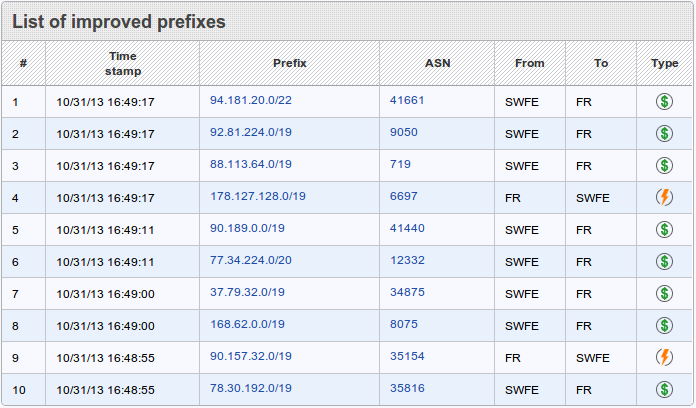Open ASN link 35154
The height and width of the screenshot is (408, 696).
(407, 356)
